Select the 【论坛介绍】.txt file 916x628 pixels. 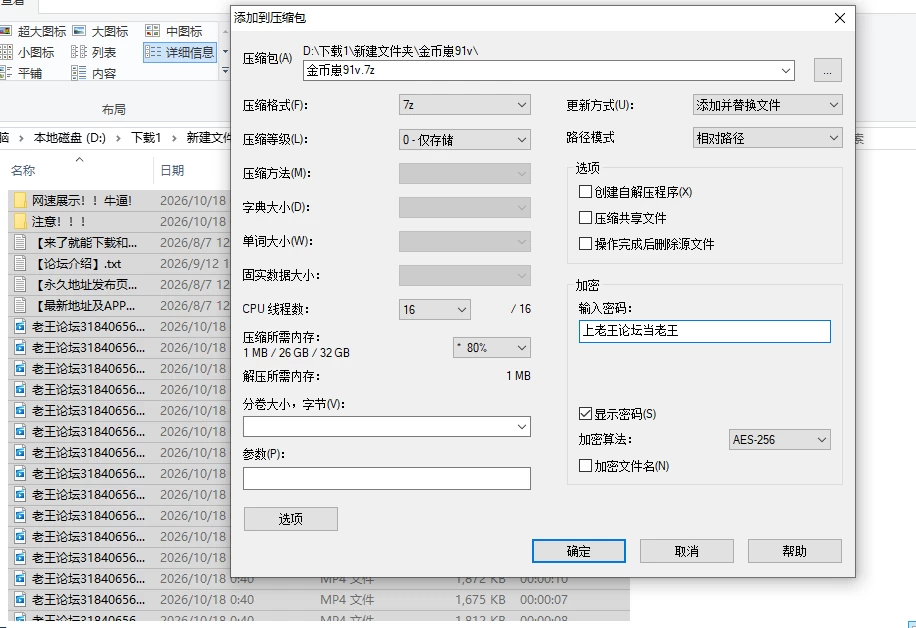pos(77,264)
